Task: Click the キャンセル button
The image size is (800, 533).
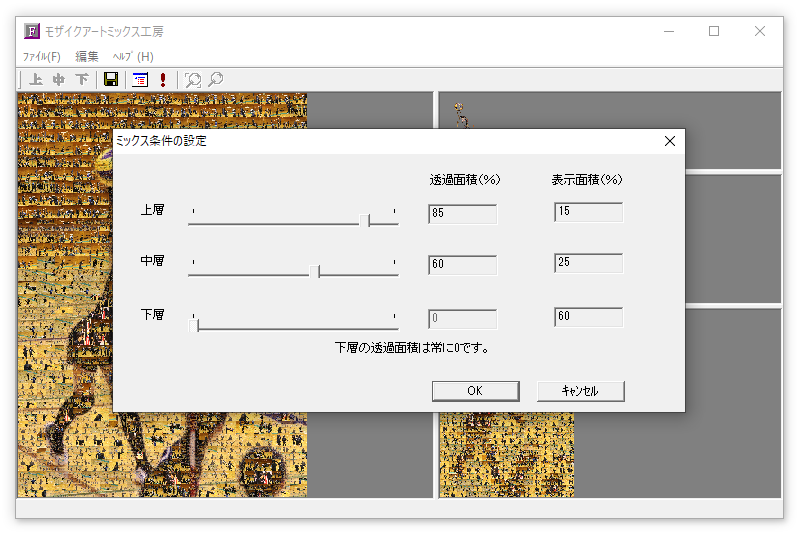Action: click(581, 391)
